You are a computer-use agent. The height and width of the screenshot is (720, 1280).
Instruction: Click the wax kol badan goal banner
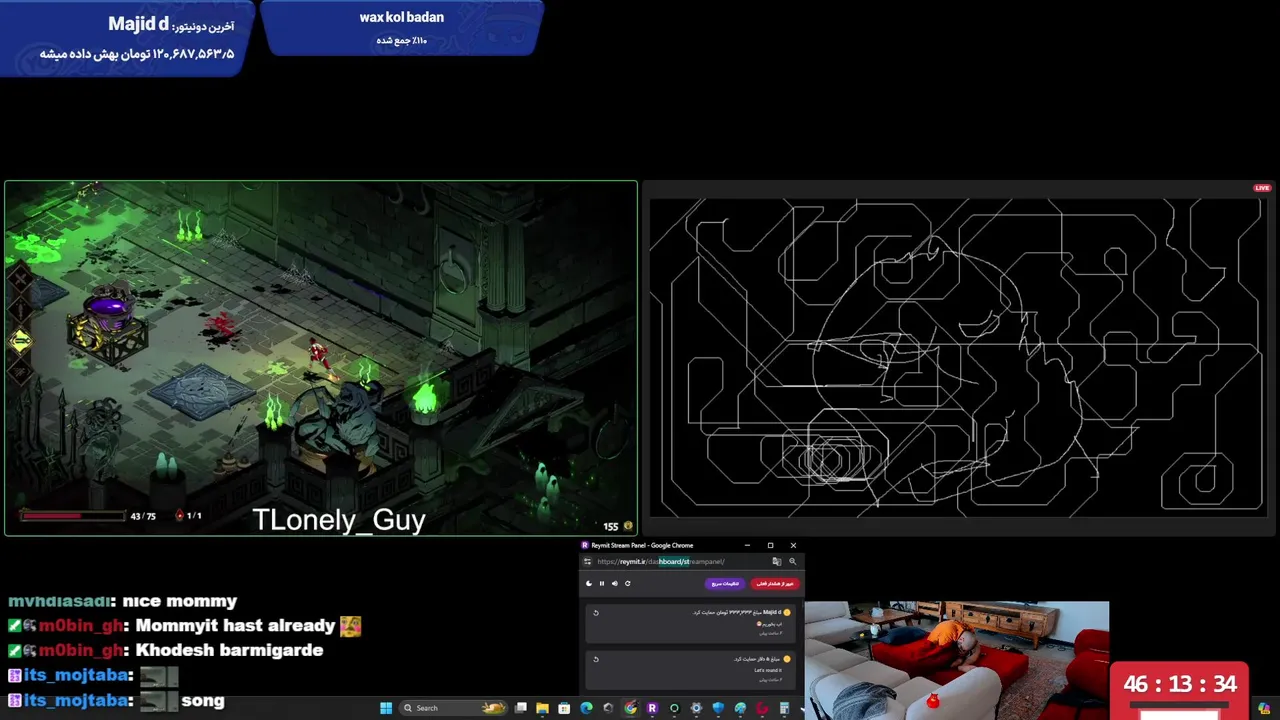[x=402, y=28]
